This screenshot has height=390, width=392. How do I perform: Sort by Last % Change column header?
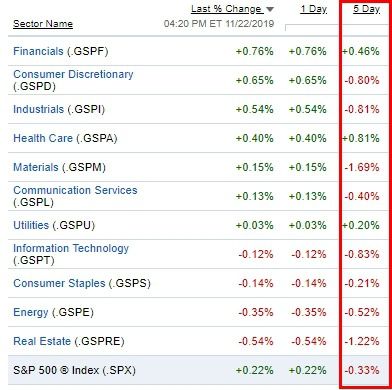click(x=227, y=9)
